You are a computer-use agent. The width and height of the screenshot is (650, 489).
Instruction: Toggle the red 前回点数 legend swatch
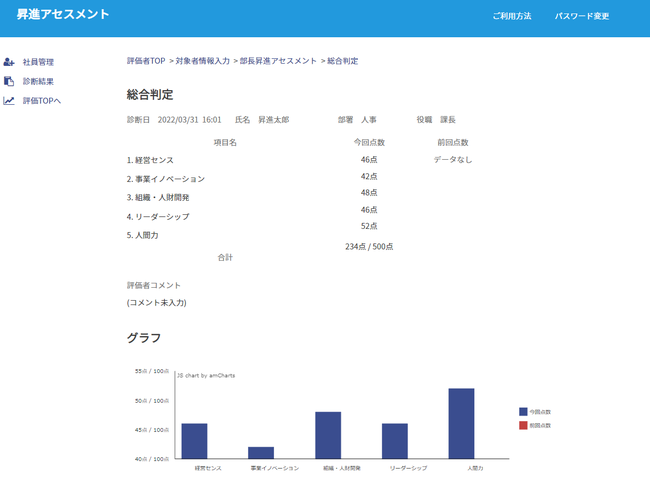523,426
